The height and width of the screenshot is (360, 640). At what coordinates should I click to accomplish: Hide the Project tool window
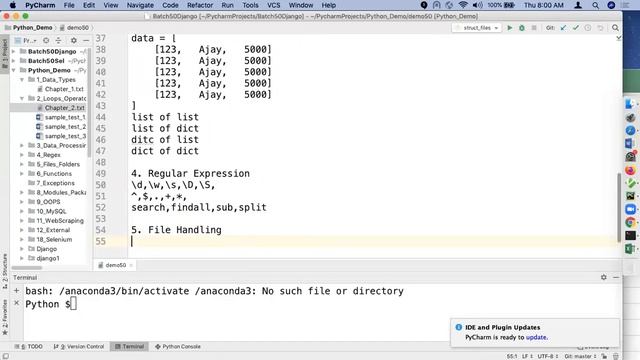click(86, 40)
